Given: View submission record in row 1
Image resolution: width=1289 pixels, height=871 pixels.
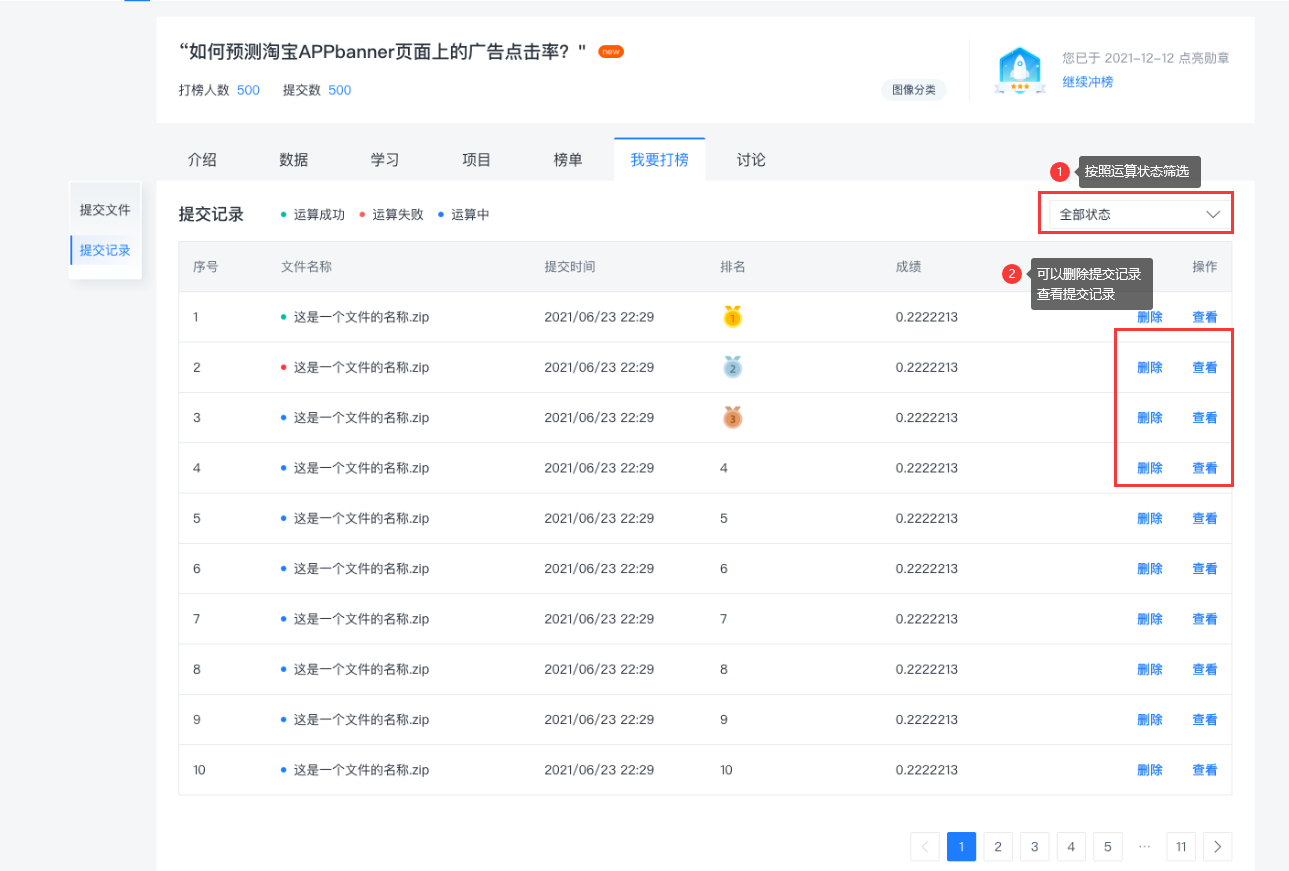Looking at the screenshot, I should [1205, 317].
